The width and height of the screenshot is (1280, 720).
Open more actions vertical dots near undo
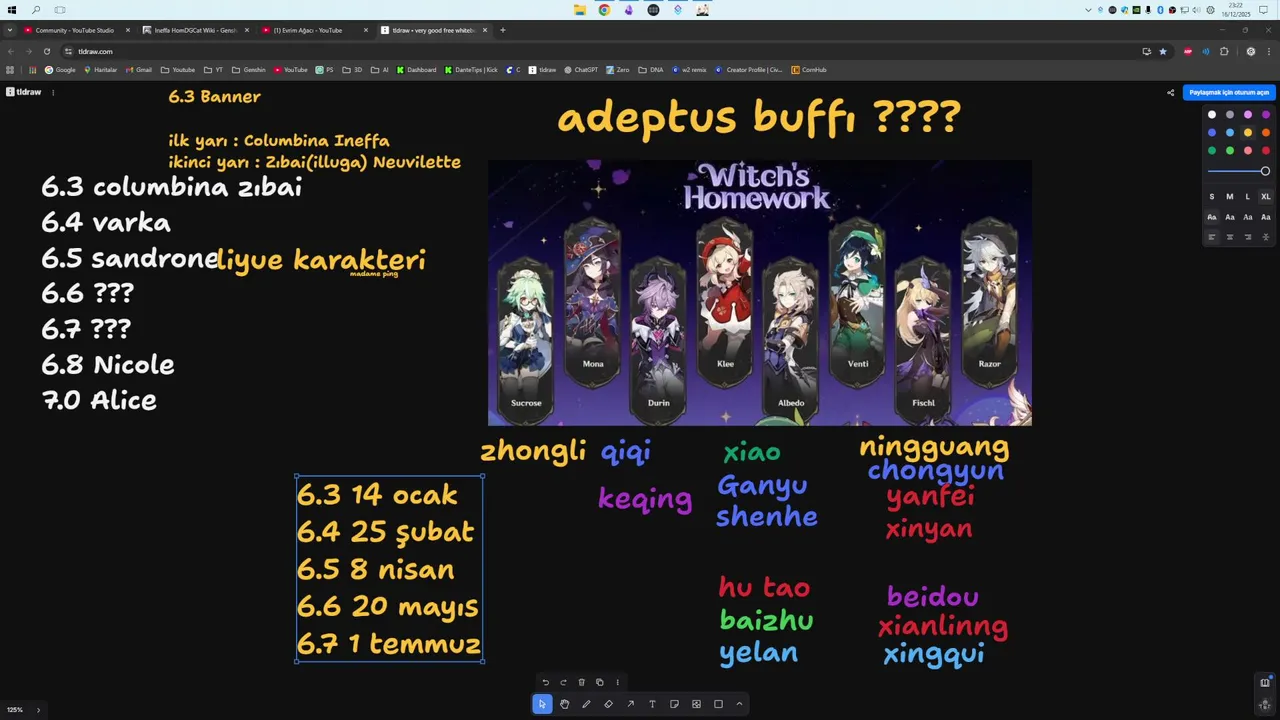[x=617, y=682]
